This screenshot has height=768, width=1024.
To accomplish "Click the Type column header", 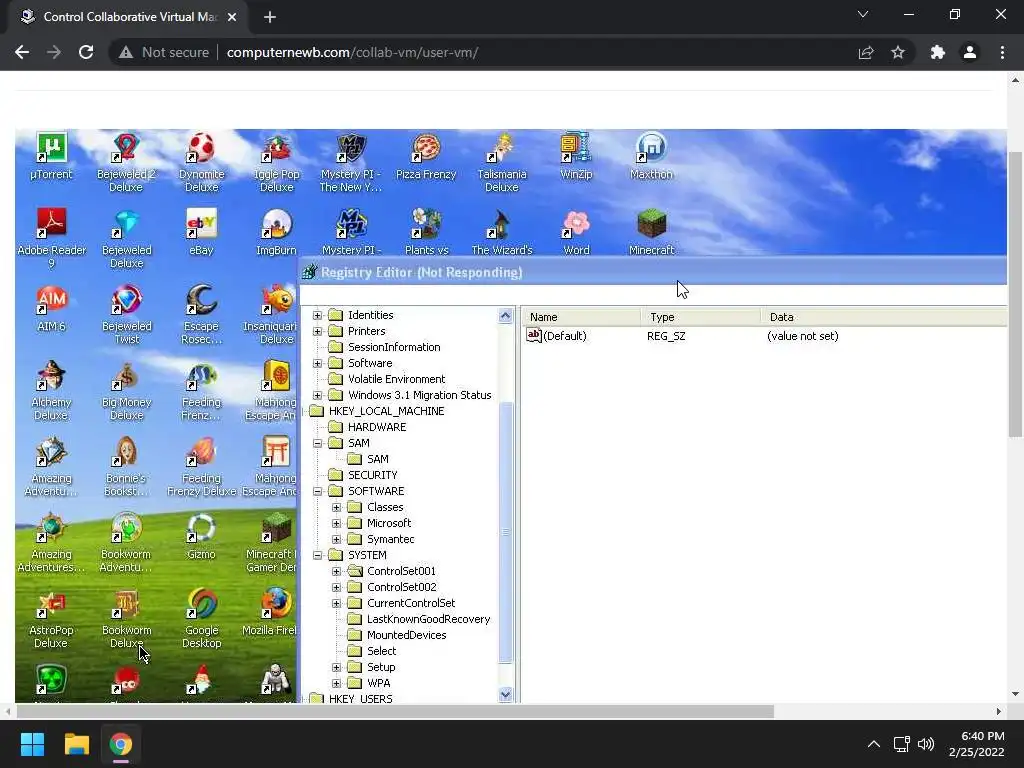I will tap(701, 317).
